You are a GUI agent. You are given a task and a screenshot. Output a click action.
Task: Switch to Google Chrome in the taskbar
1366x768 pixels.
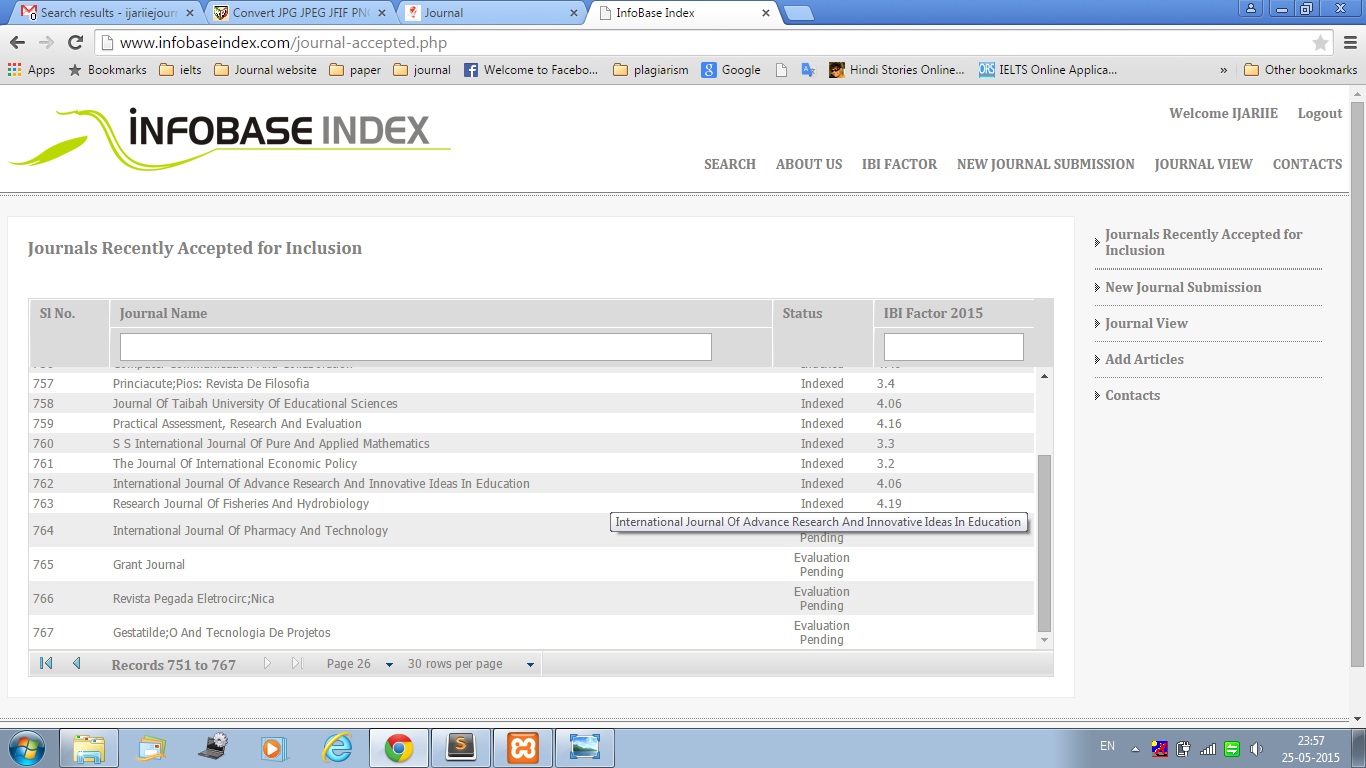point(399,748)
